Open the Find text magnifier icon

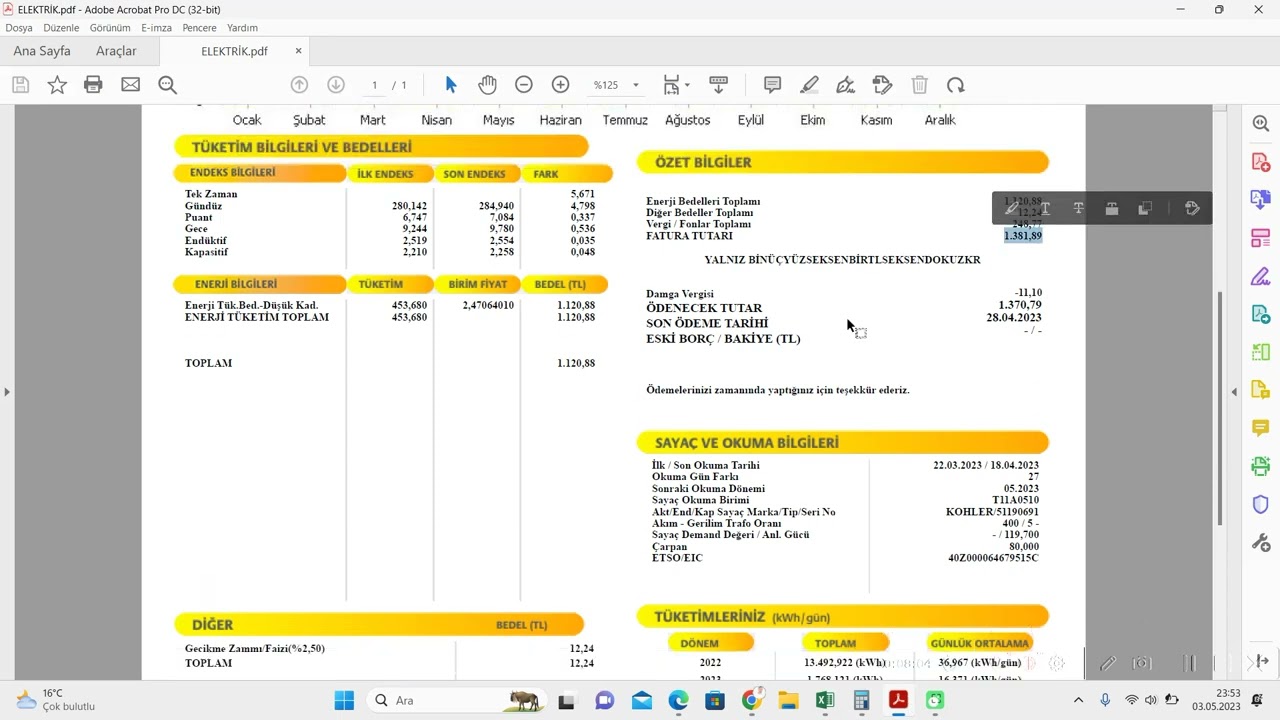click(167, 85)
